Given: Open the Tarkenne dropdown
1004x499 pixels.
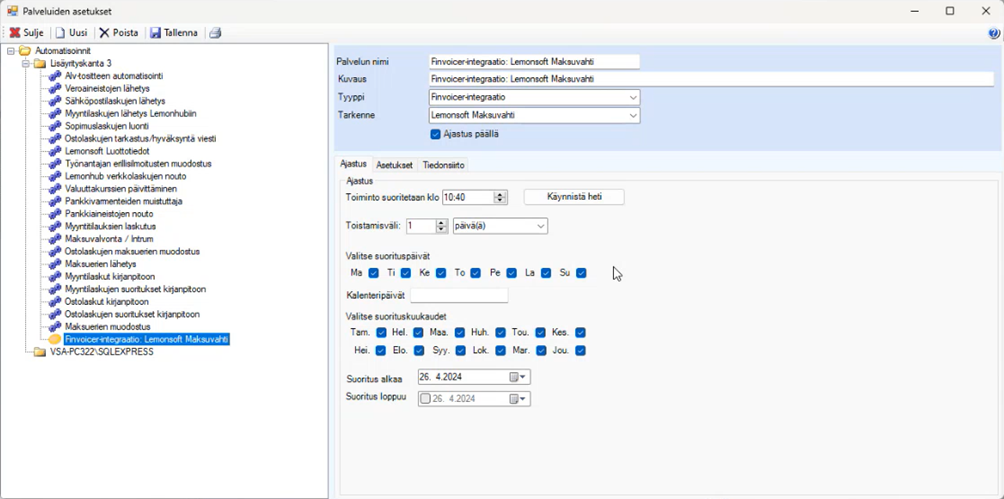Looking at the screenshot, I should [633, 116].
